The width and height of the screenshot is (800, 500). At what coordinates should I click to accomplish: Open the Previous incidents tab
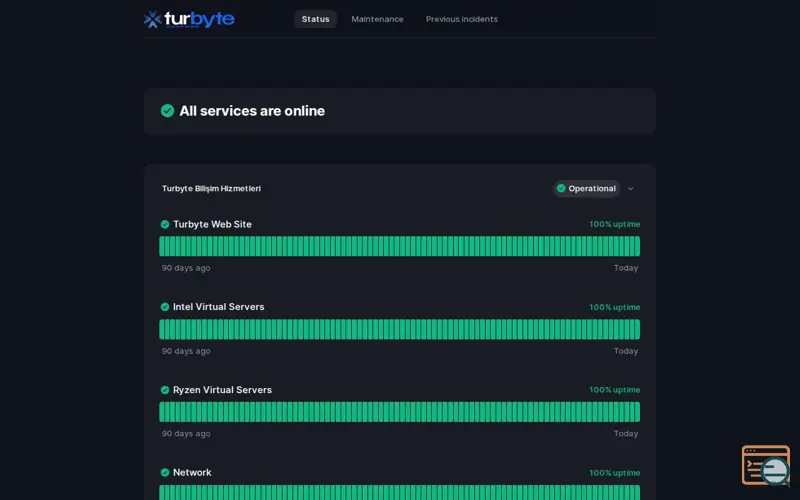coord(462,19)
